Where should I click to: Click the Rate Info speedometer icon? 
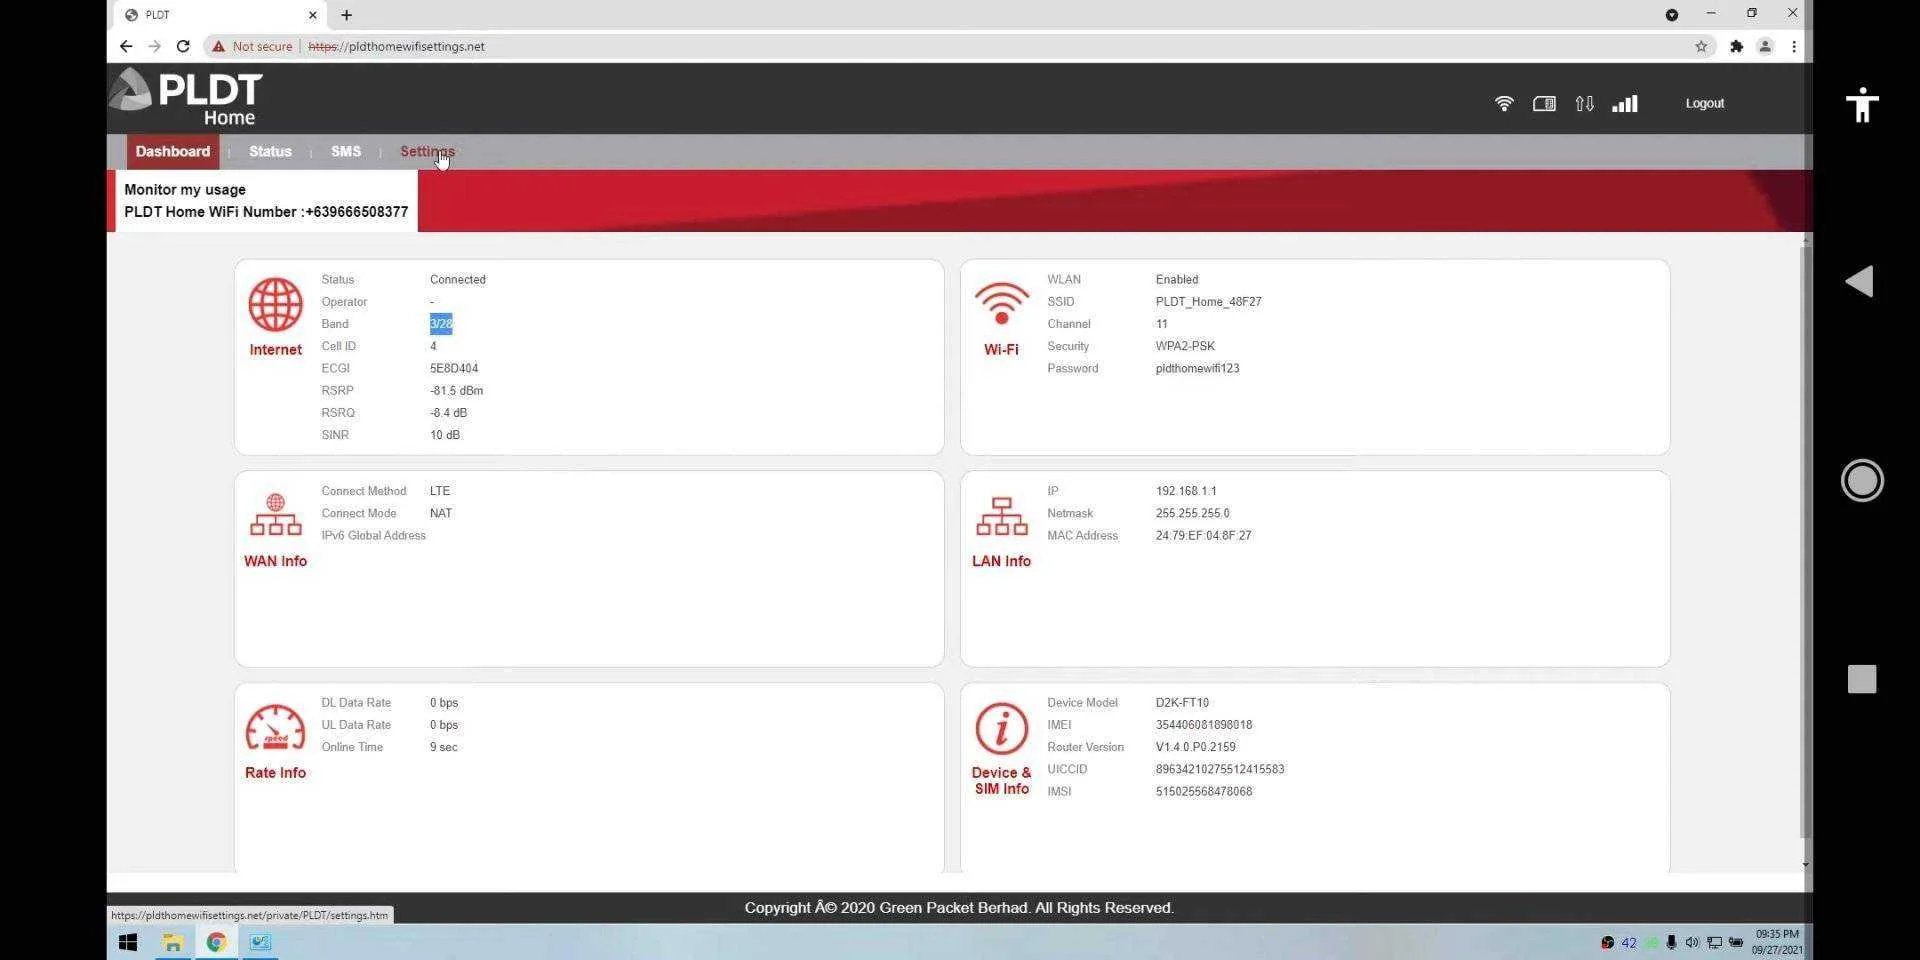(x=275, y=728)
